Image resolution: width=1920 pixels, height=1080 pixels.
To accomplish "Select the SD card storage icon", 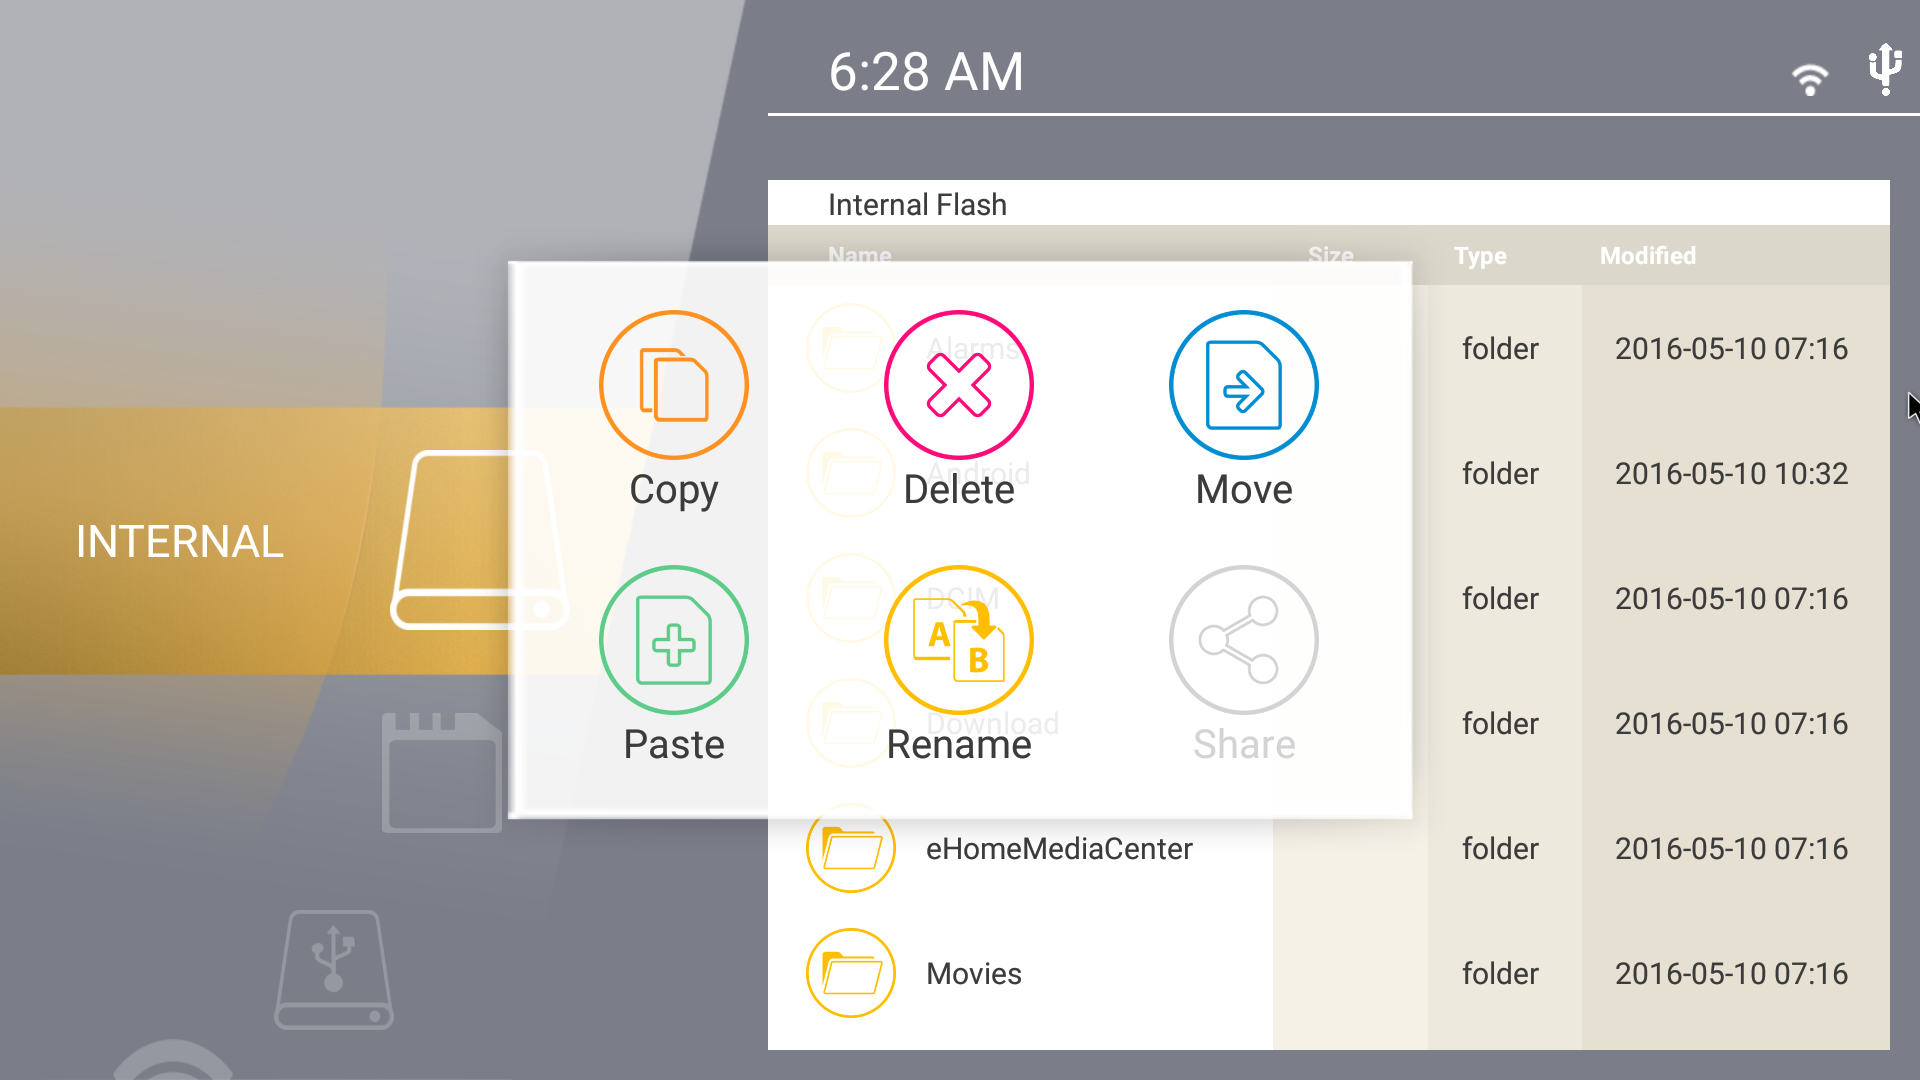I will 441,772.
